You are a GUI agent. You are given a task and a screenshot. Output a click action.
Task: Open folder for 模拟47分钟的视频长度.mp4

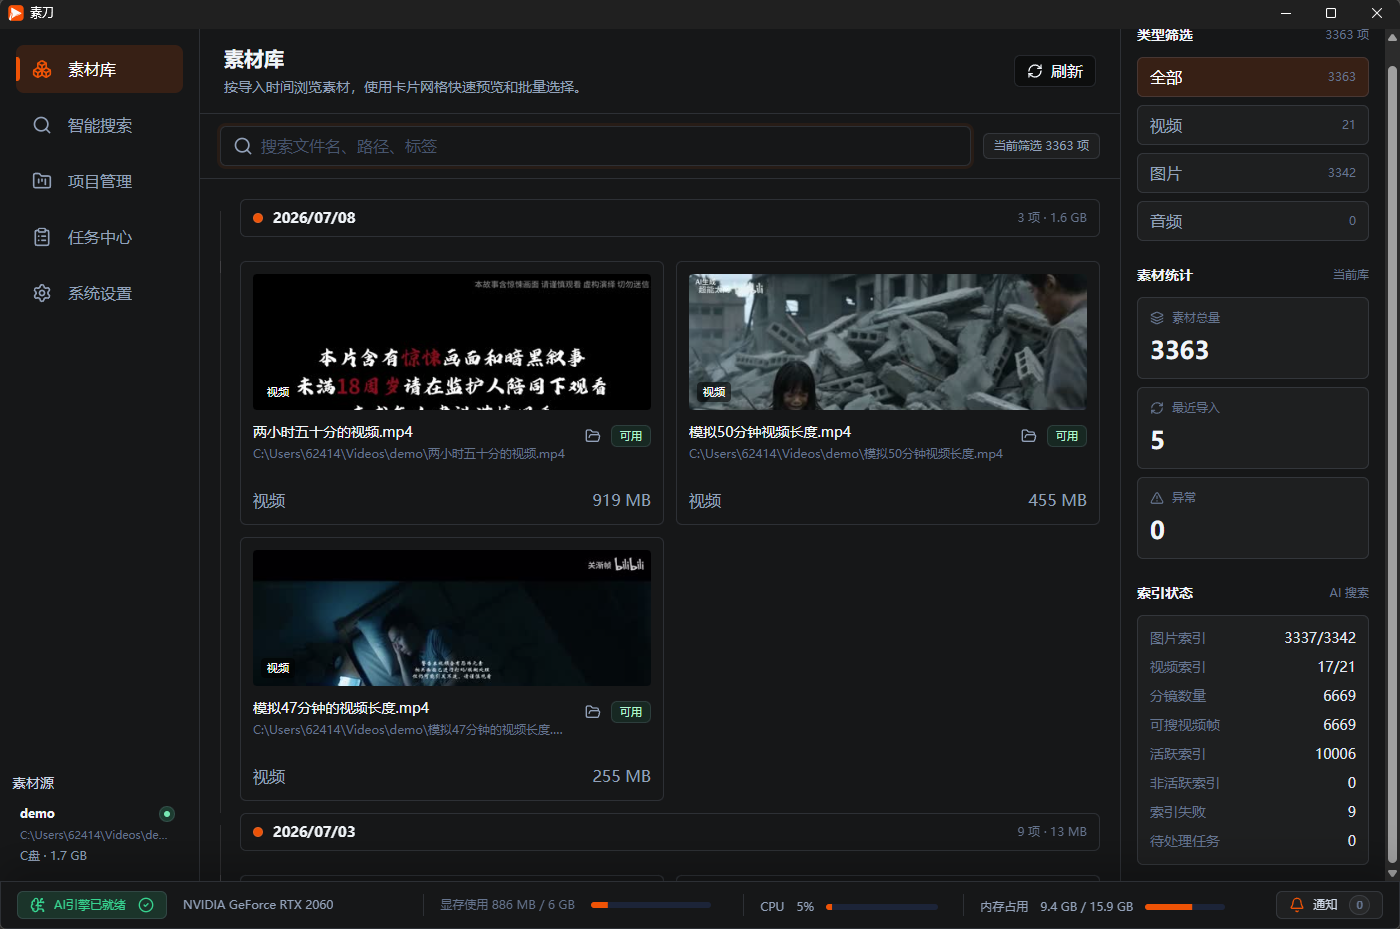click(593, 712)
